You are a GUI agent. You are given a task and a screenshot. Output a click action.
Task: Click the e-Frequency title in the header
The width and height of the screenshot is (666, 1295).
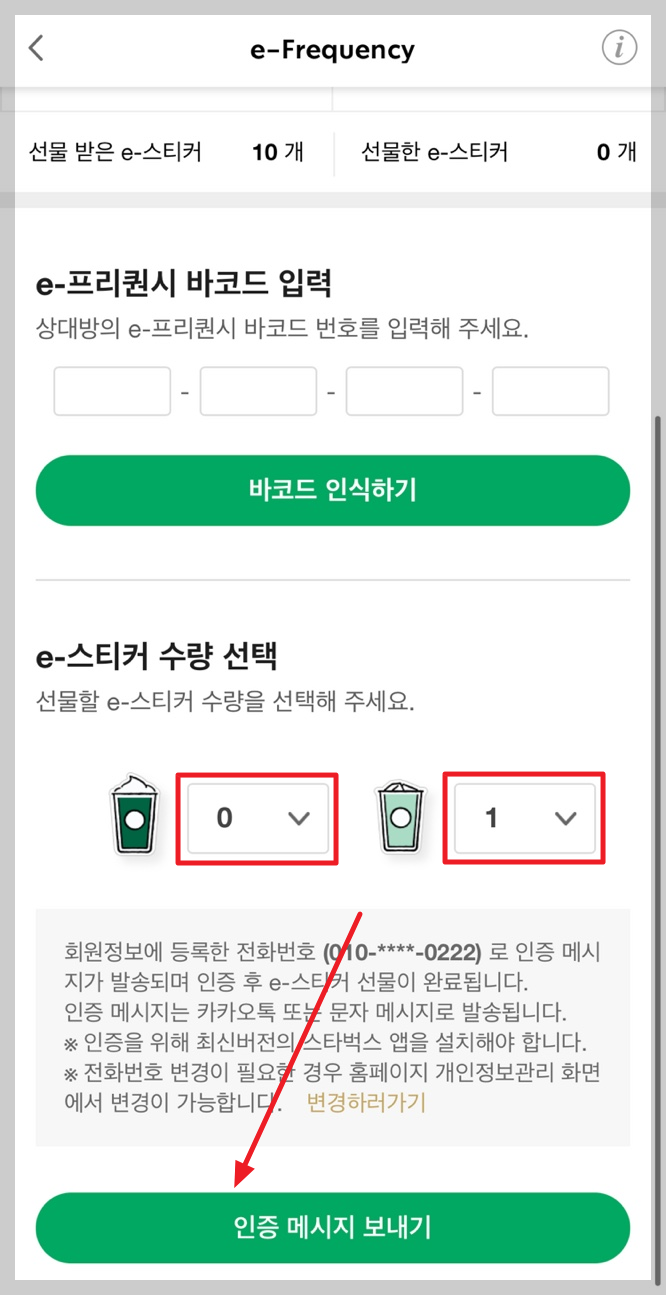(x=333, y=48)
